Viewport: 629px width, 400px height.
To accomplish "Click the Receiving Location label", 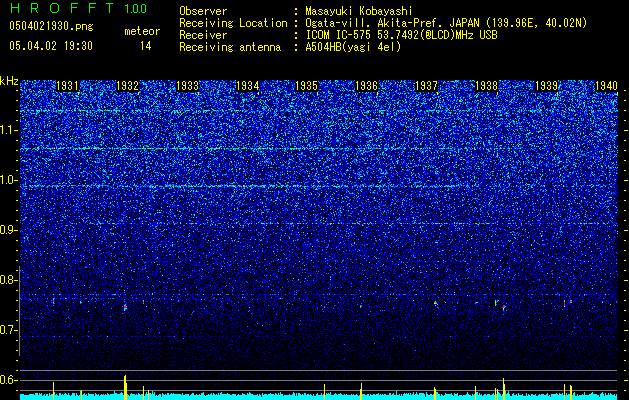I will tap(233, 23).
